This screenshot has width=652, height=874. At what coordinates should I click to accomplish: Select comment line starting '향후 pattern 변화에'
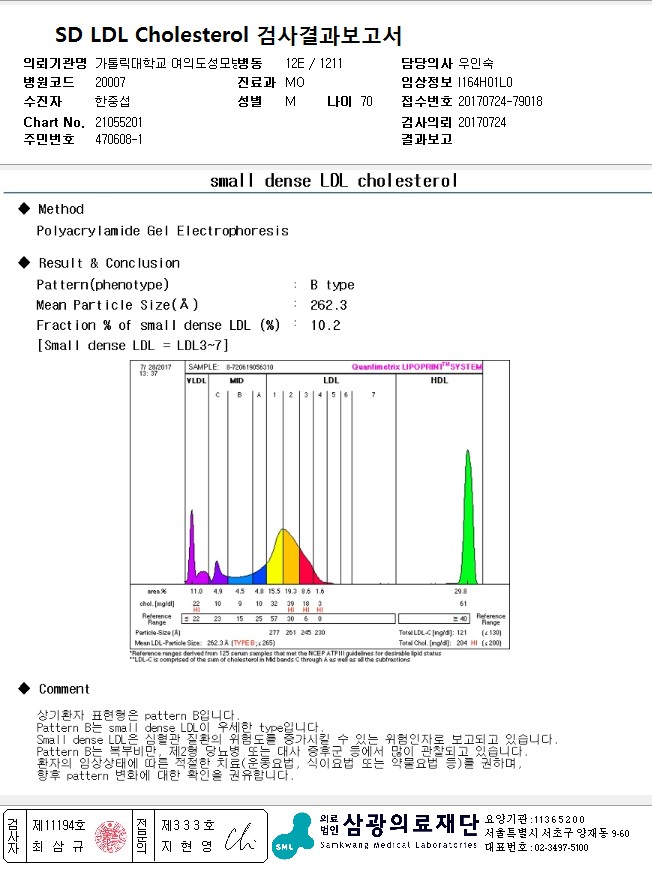[164, 775]
